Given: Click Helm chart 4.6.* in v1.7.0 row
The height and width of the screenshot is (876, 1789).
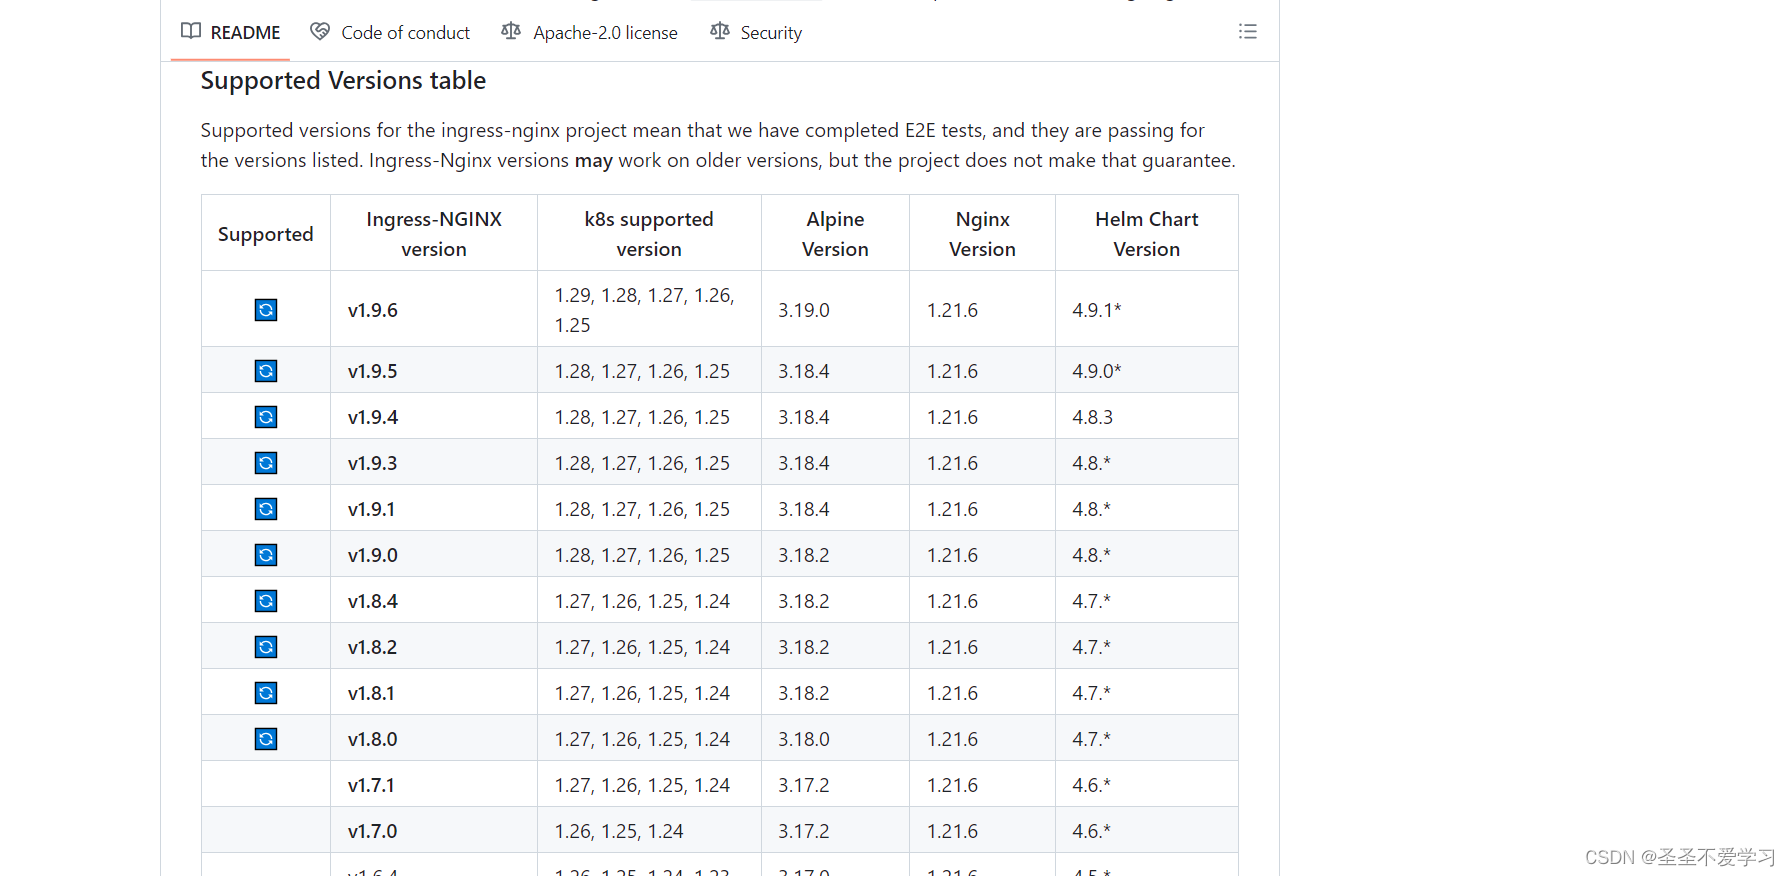Looking at the screenshot, I should point(1146,831).
